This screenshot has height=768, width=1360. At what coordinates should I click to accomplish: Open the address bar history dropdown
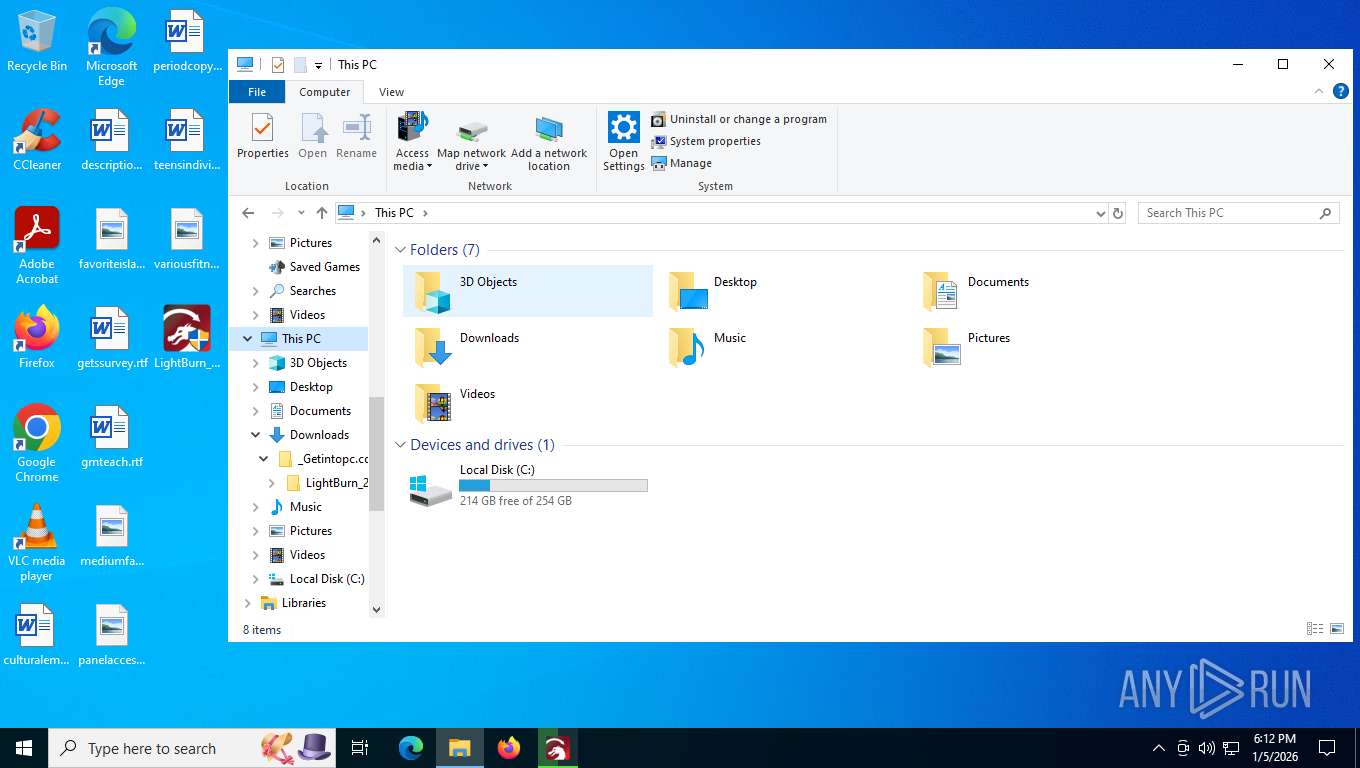[1100, 213]
